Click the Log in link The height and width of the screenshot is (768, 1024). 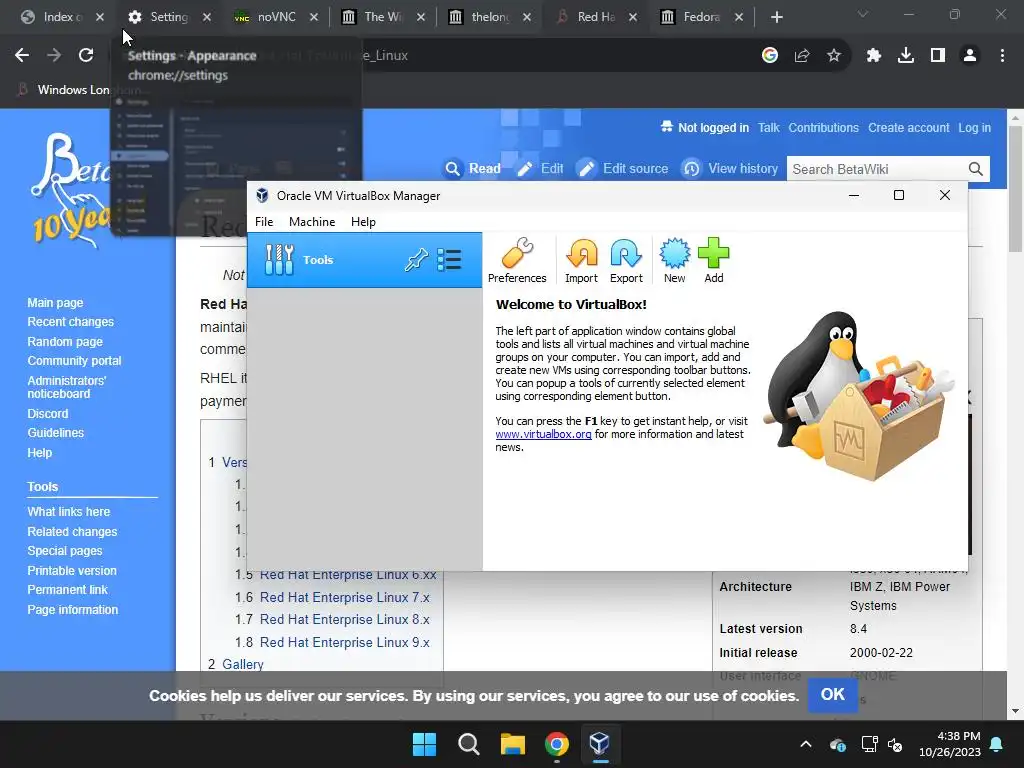(x=974, y=128)
